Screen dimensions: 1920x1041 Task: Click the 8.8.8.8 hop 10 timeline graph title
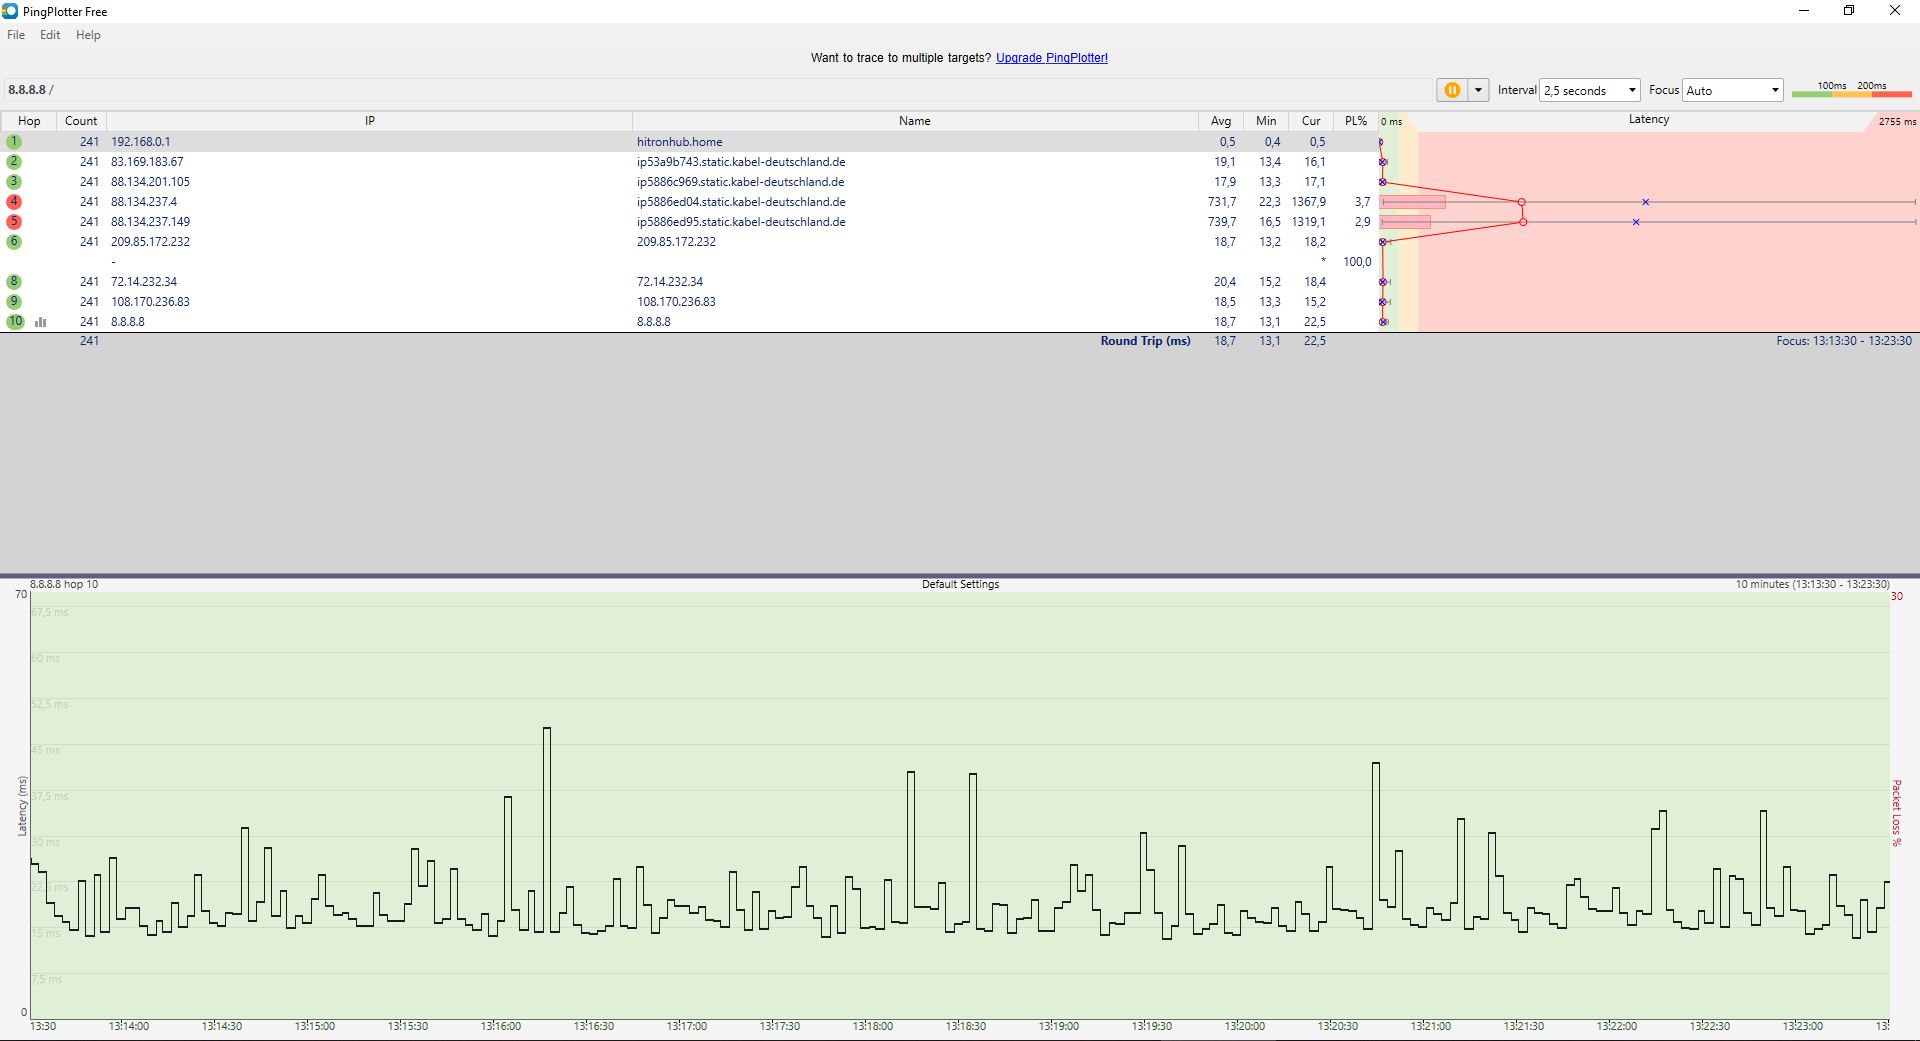coord(64,584)
